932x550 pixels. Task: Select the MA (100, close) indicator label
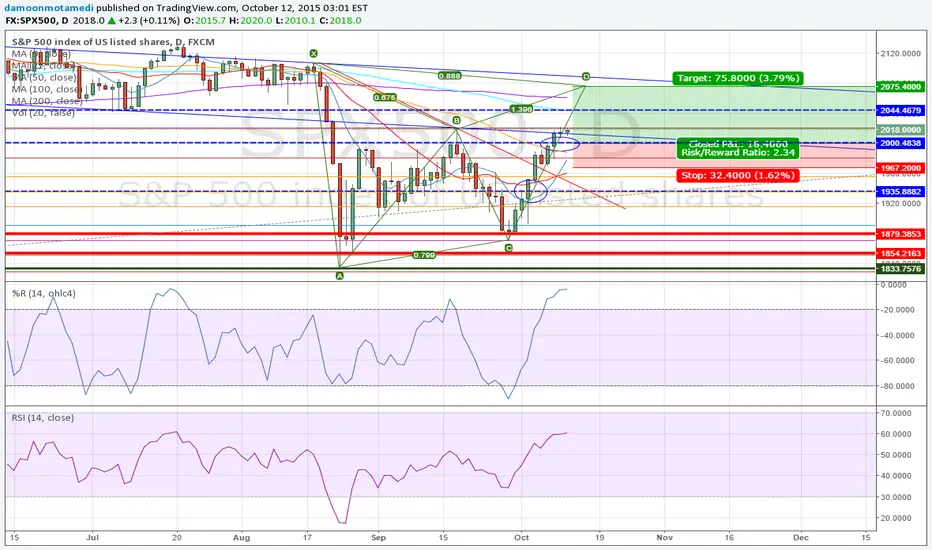tap(46, 89)
